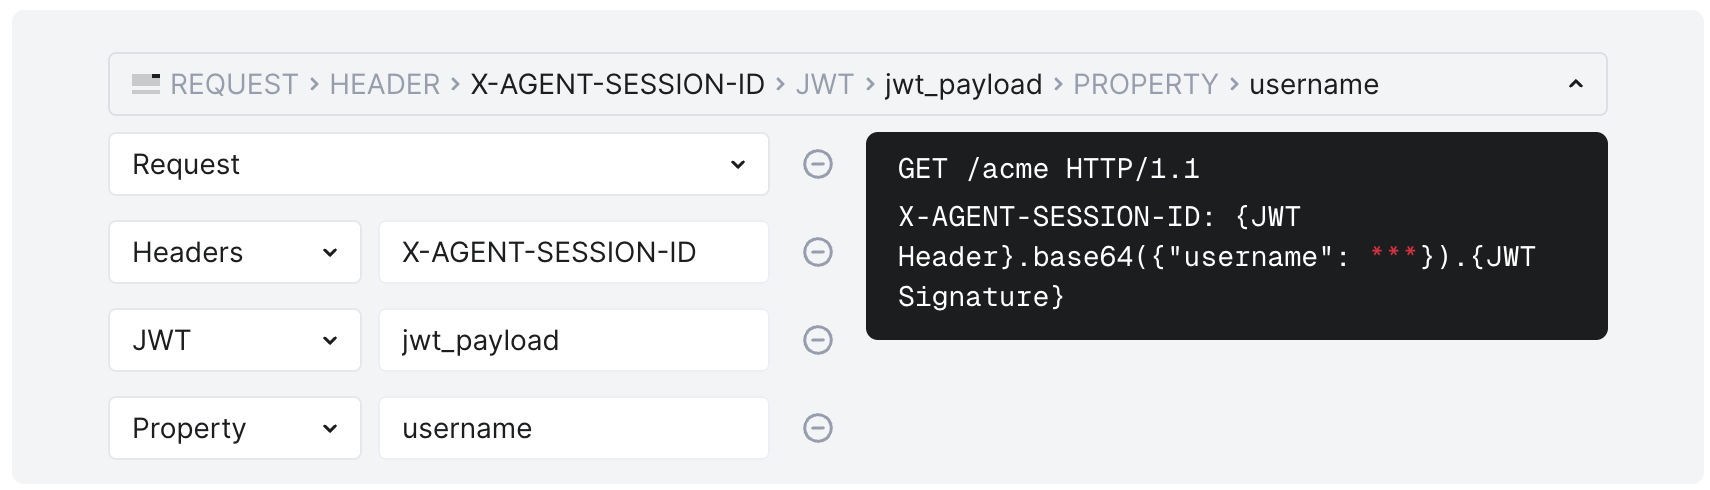The height and width of the screenshot is (490, 1710).
Task: Open the Property type dropdown
Action: click(x=234, y=428)
